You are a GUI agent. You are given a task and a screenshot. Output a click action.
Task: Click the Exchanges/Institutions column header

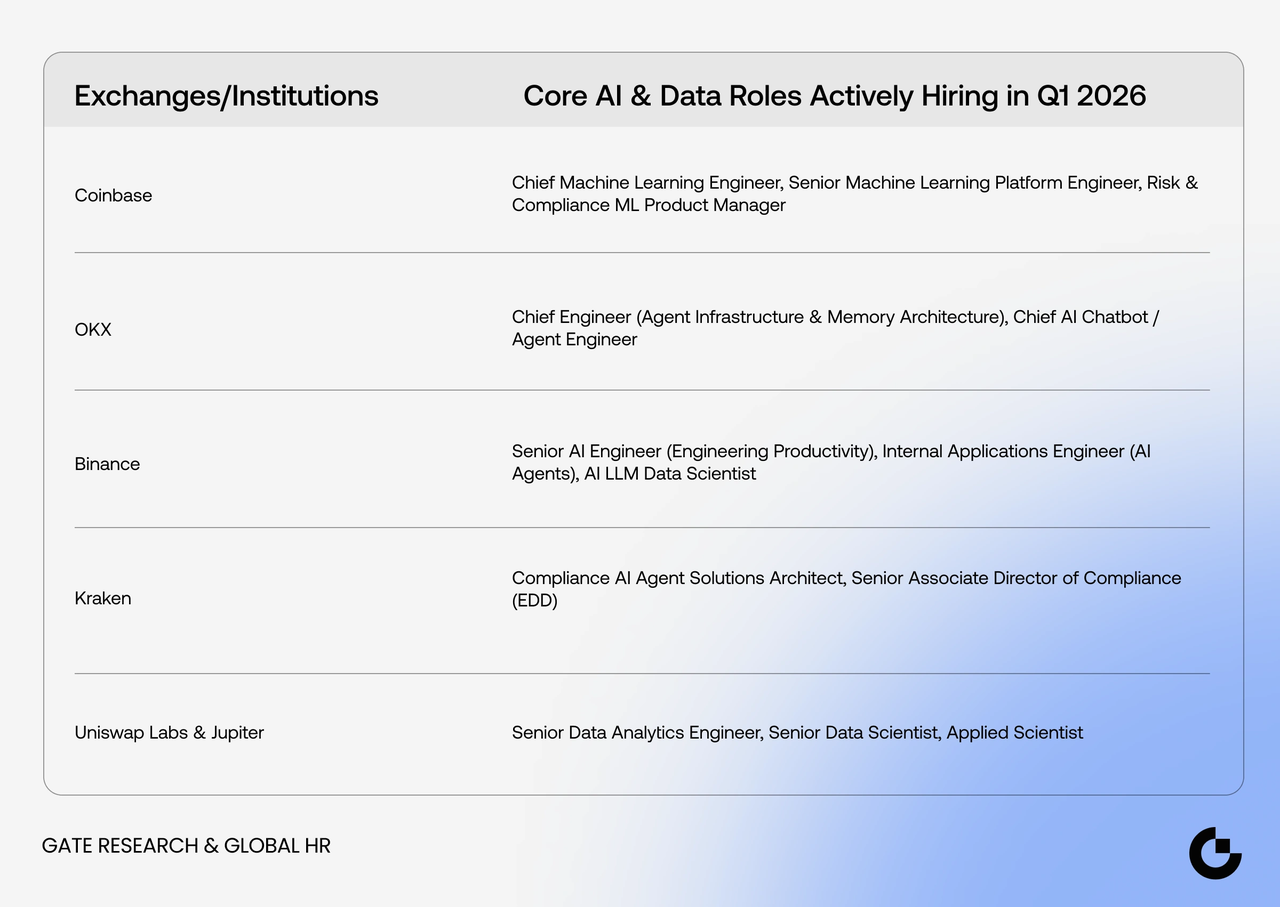point(226,96)
